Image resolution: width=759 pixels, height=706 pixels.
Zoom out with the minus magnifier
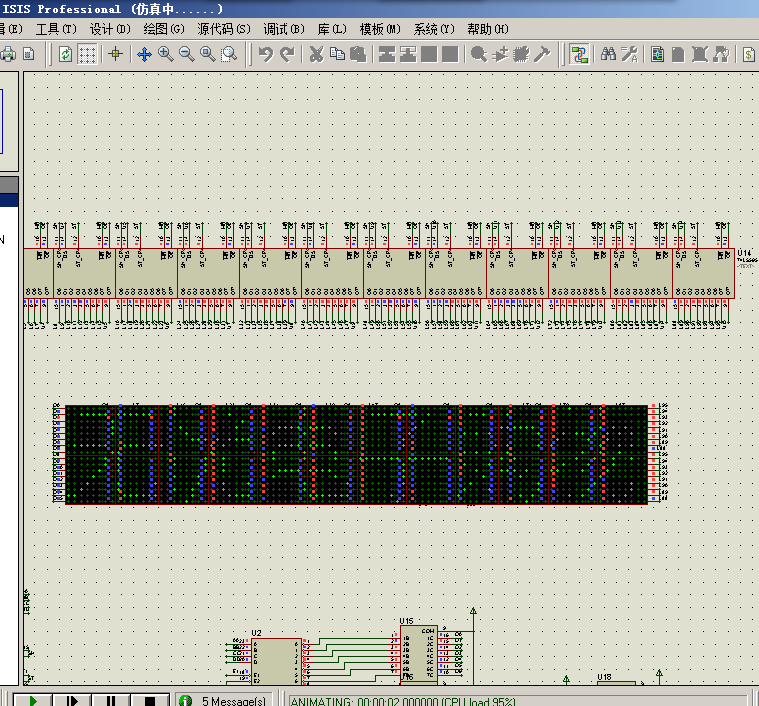pos(187,54)
